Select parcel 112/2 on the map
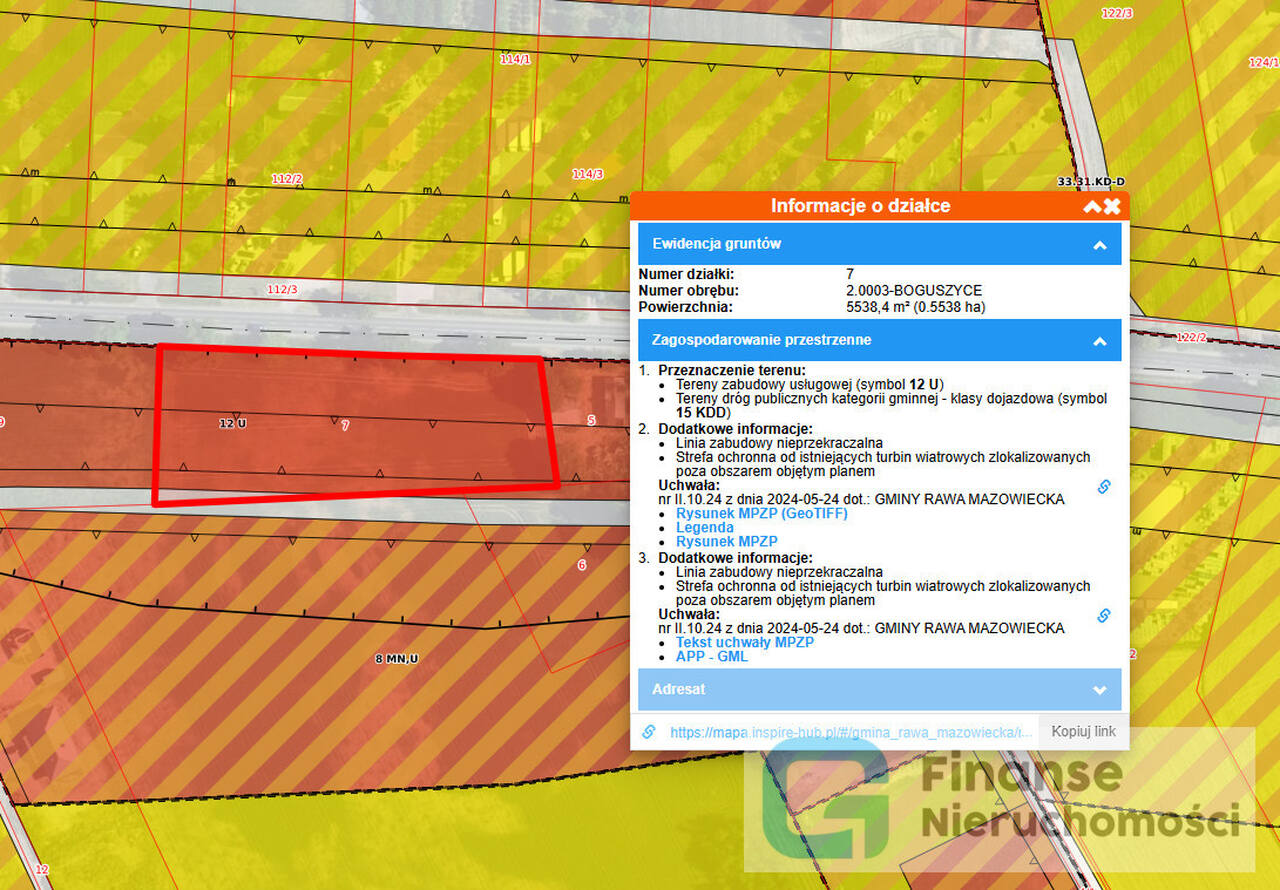 point(286,179)
